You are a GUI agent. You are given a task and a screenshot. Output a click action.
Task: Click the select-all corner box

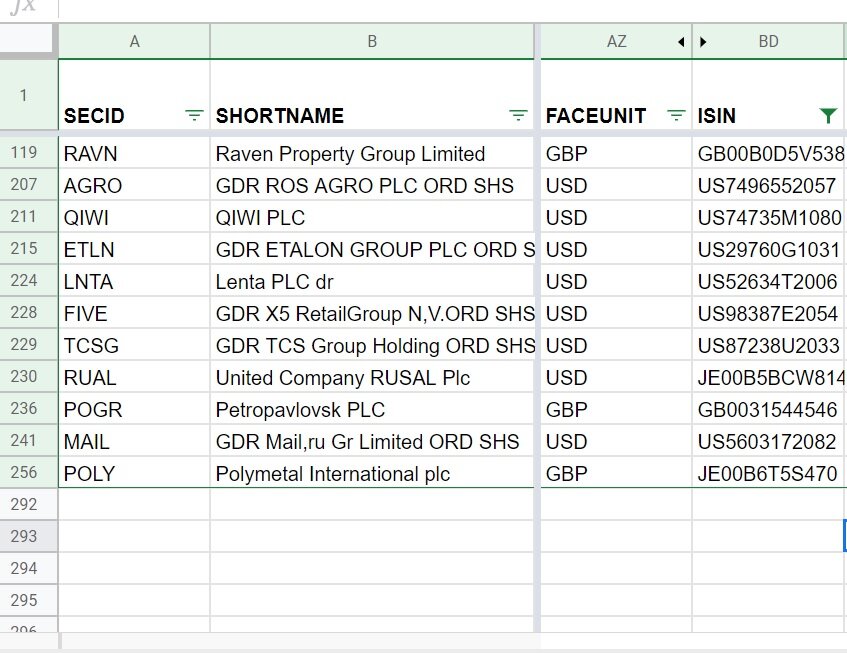click(27, 39)
